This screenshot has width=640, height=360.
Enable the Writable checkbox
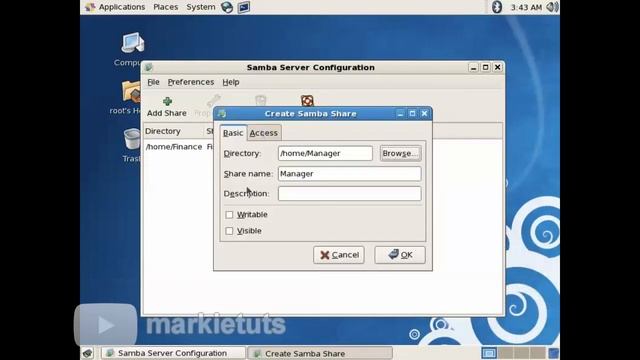(229, 215)
